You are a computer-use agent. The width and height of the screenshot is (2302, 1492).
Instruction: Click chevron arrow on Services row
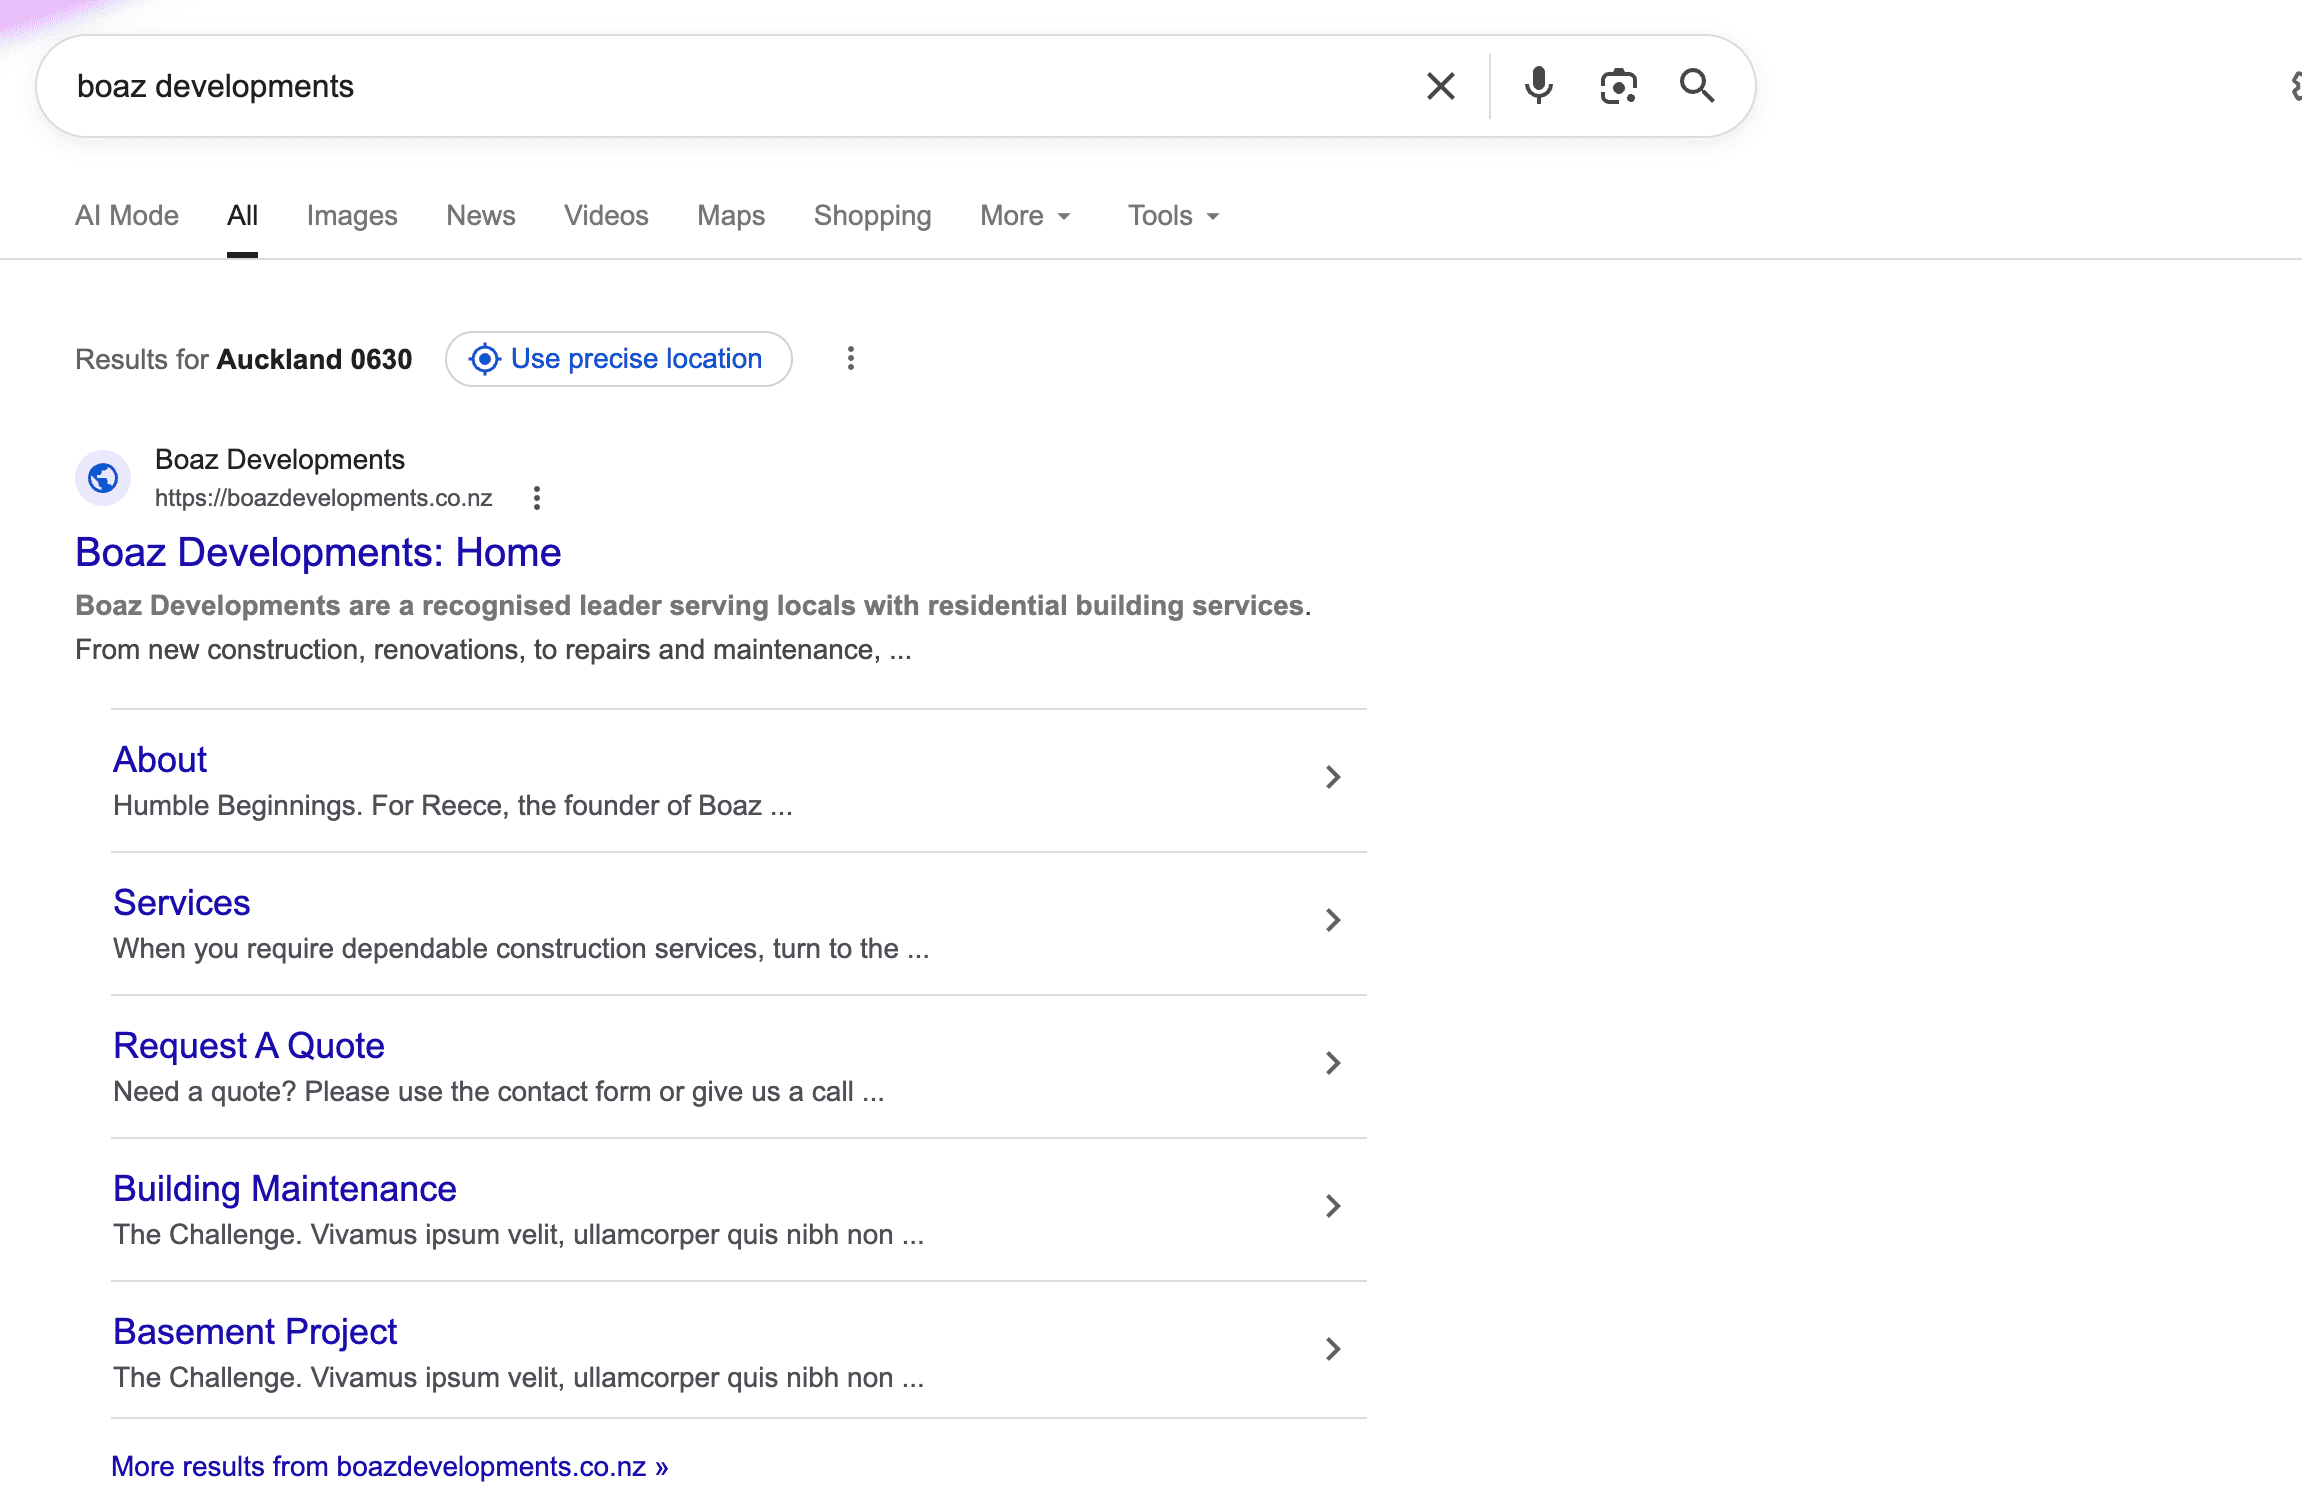tap(1333, 920)
